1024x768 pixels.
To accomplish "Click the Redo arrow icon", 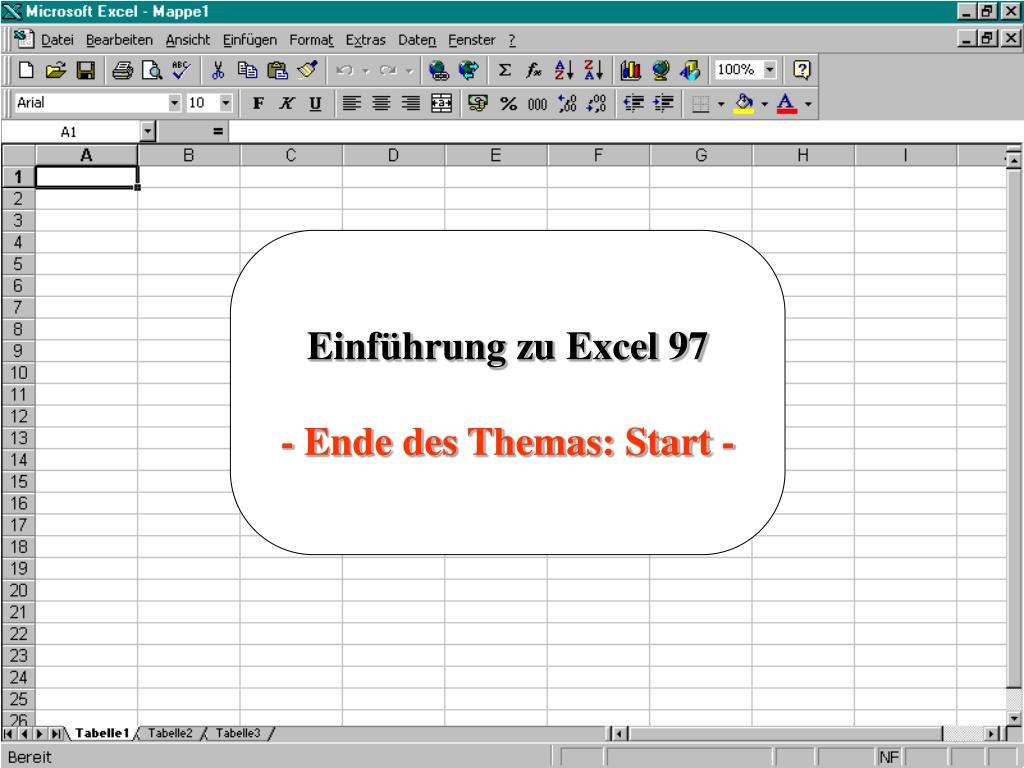I will coord(388,70).
